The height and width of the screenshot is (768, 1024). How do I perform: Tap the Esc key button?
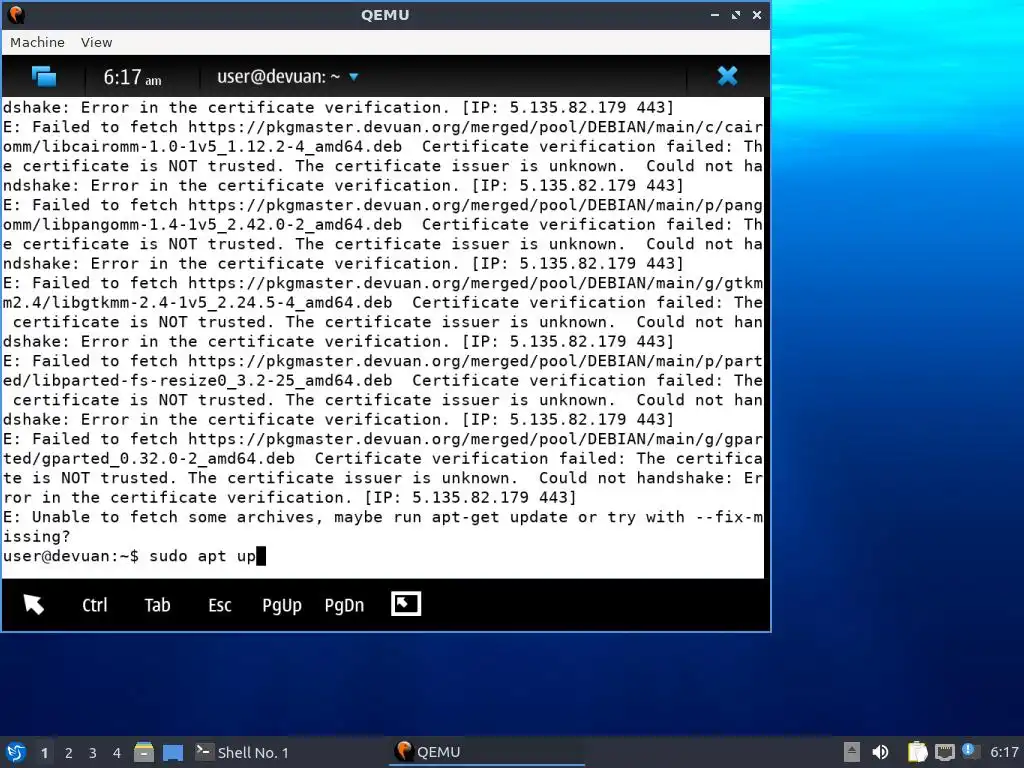[219, 605]
